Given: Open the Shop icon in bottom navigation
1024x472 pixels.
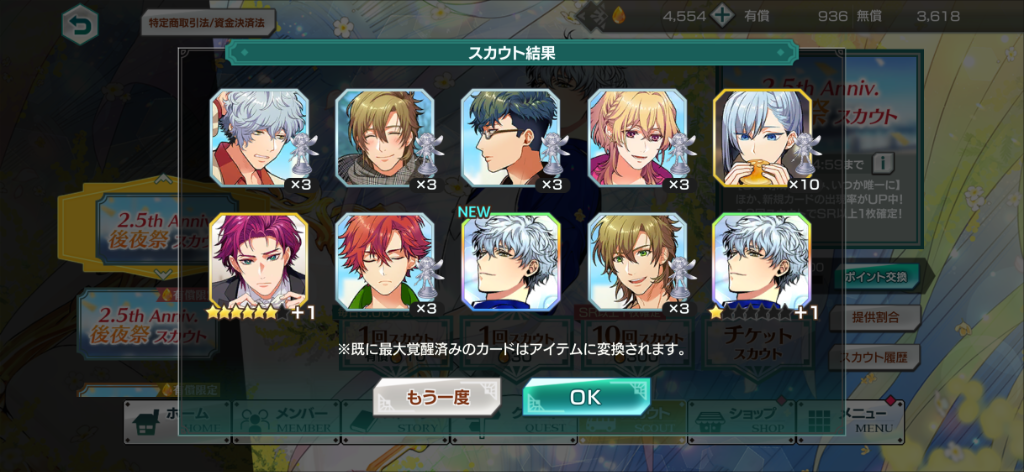Looking at the screenshot, I should click(709, 422).
